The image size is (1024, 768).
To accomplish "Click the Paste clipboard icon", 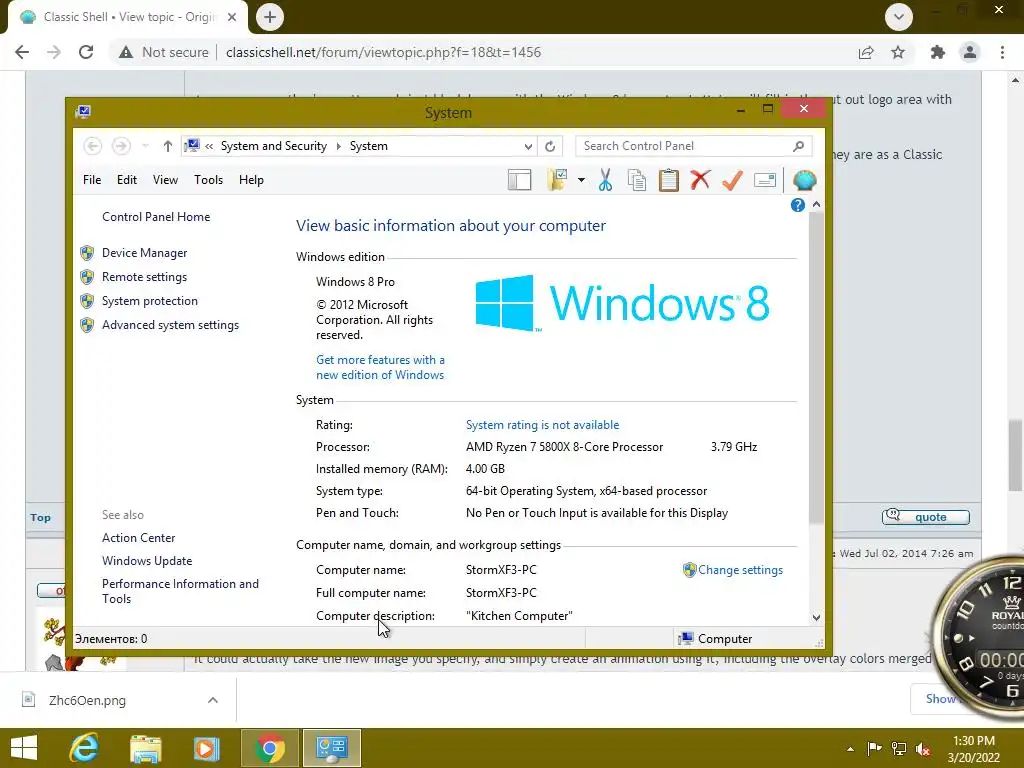I will click(x=668, y=180).
